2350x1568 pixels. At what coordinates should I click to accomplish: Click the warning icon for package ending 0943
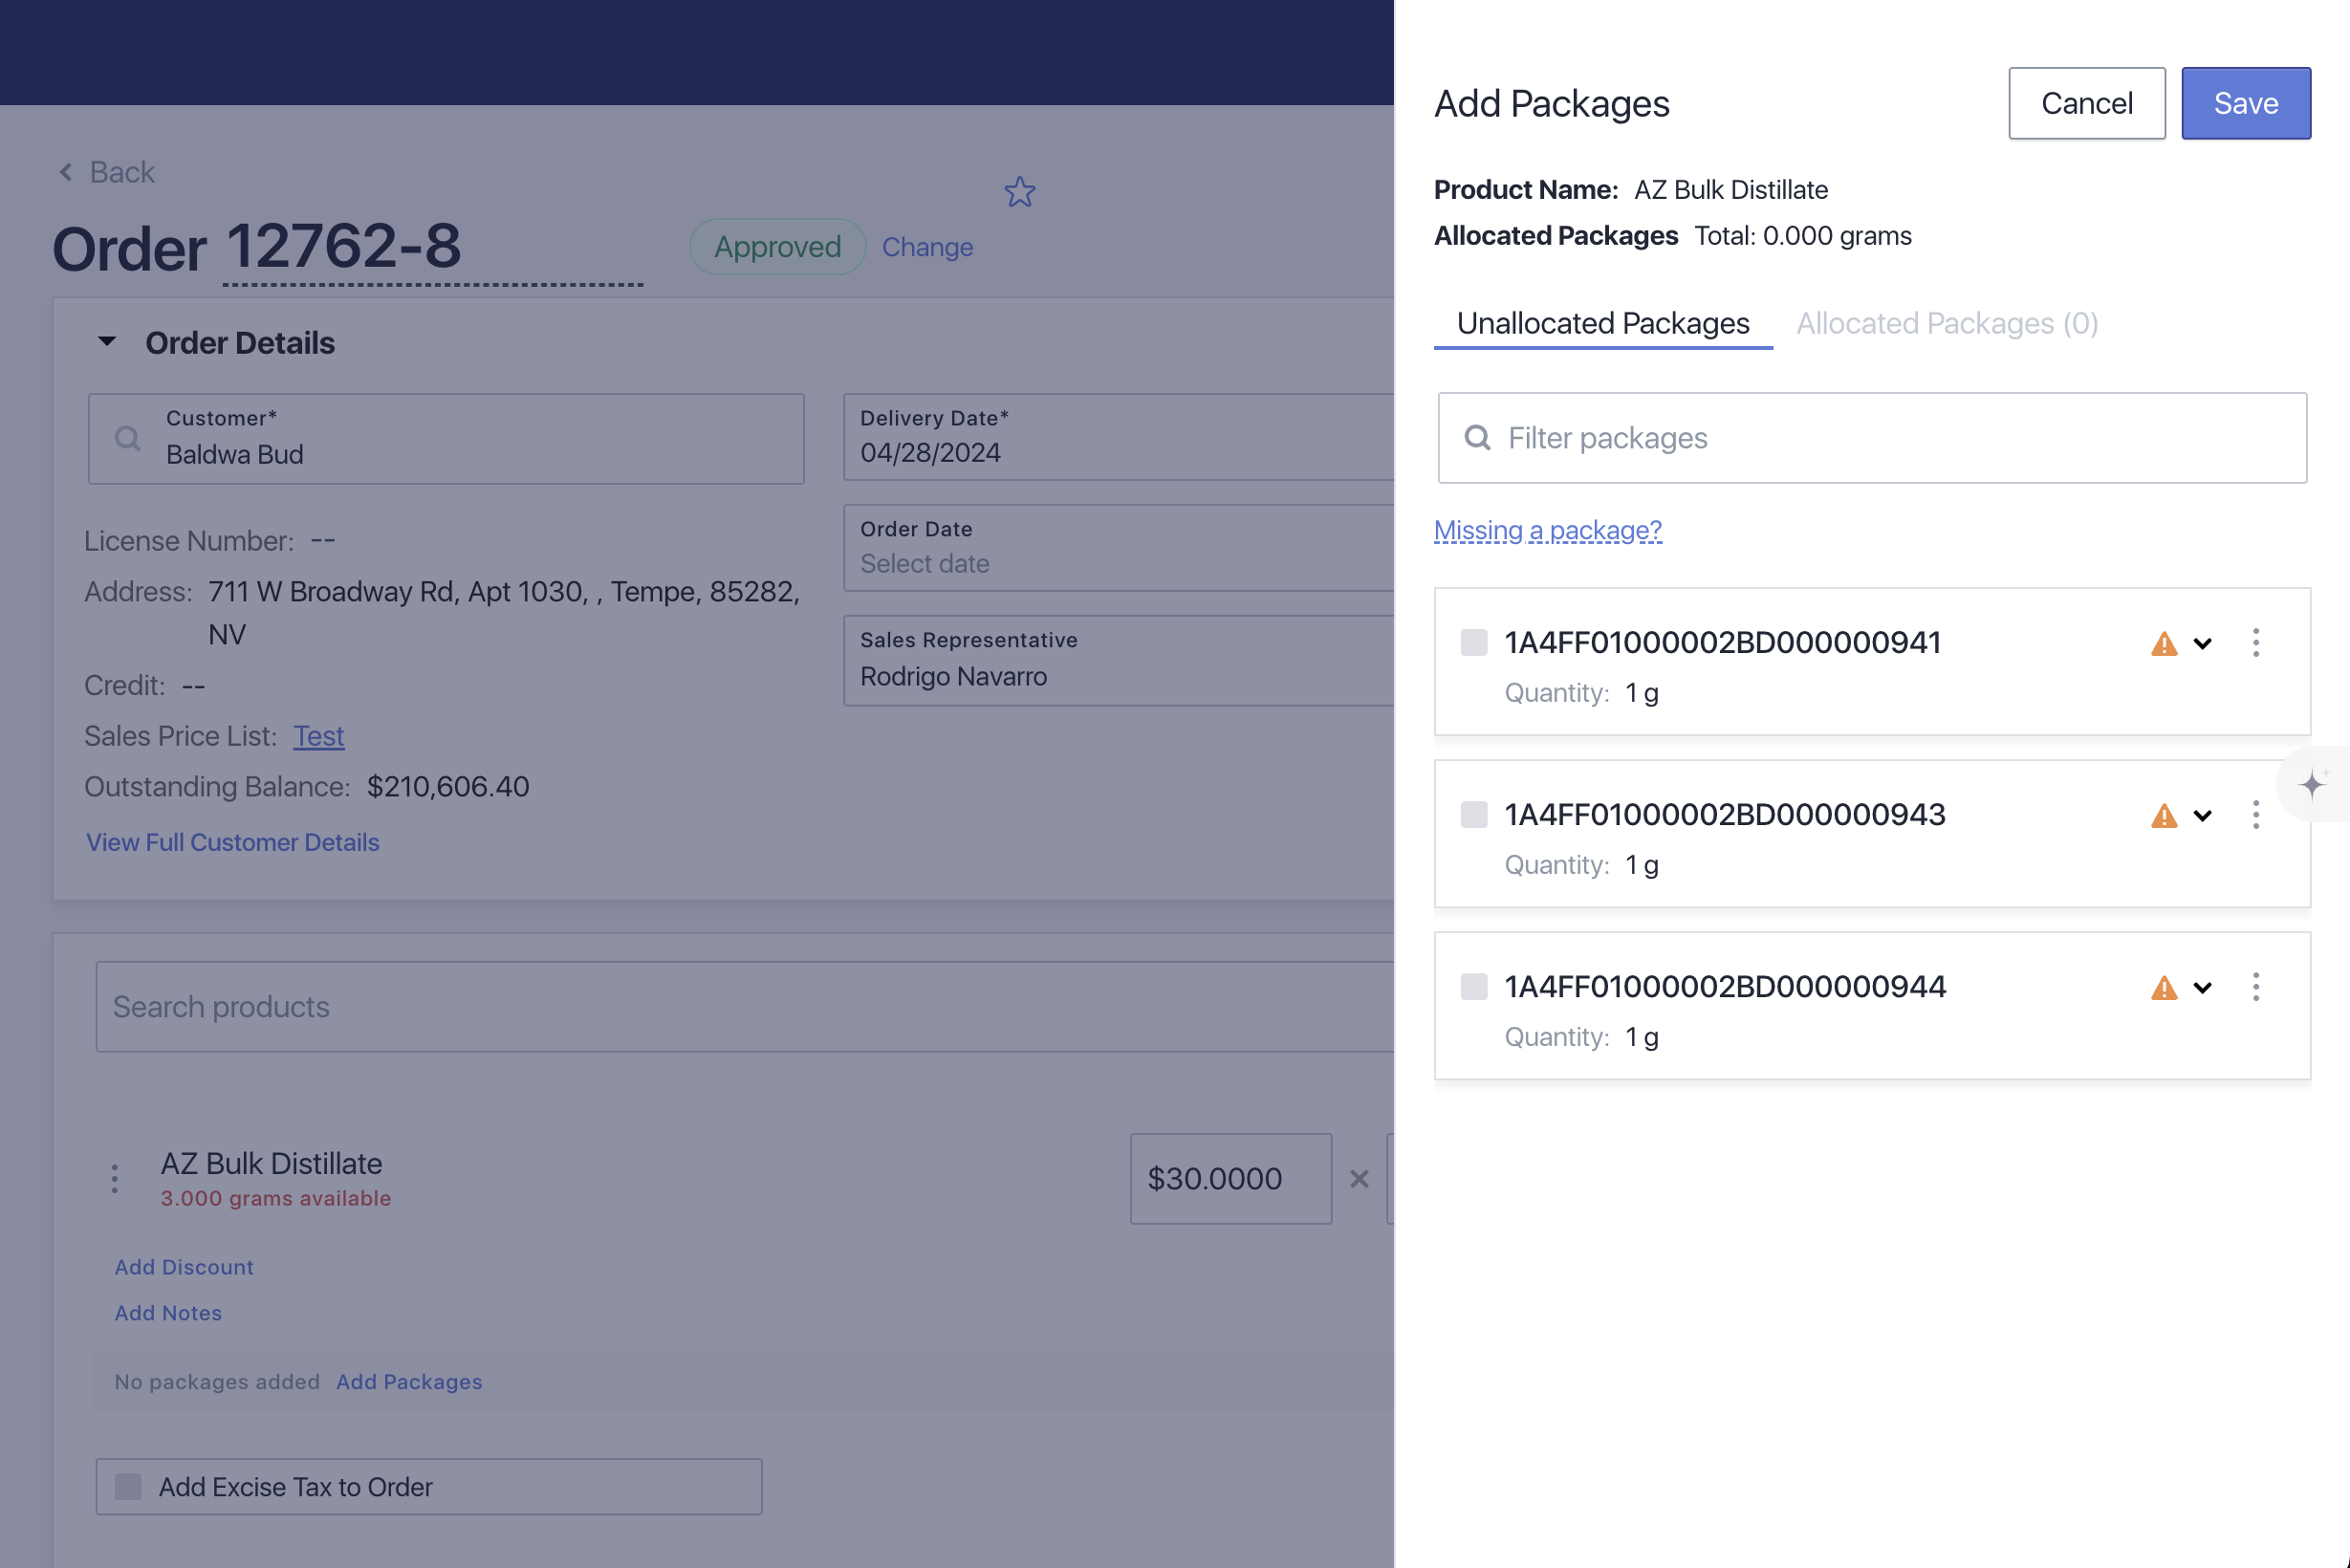pos(2163,815)
